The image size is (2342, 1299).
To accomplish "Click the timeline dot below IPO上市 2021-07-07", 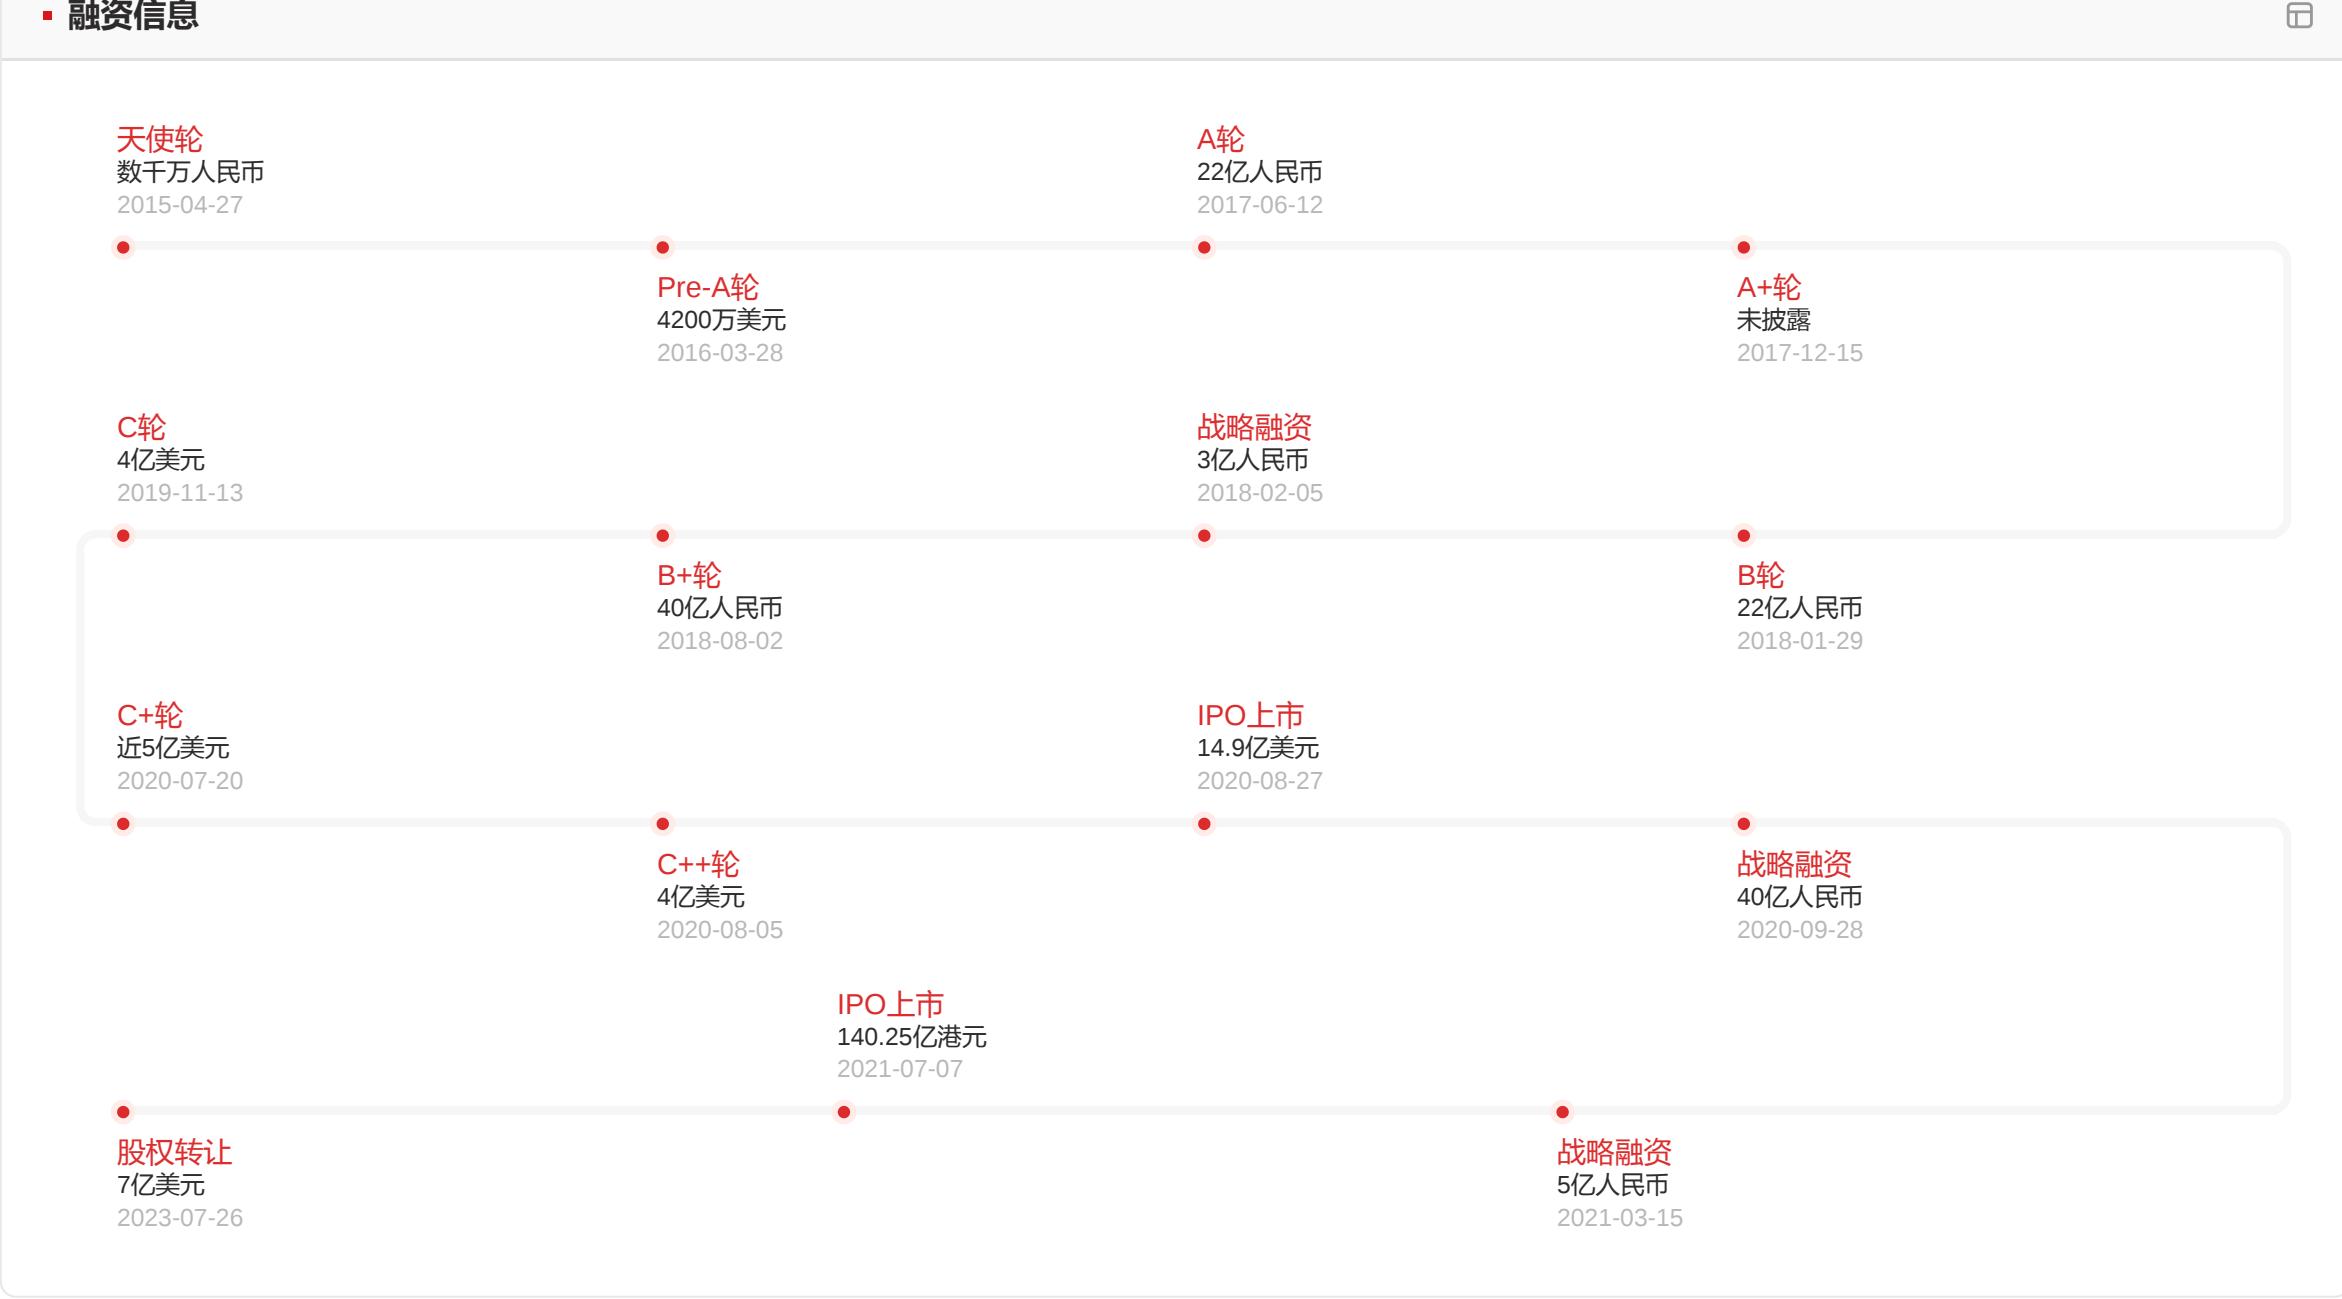I will (x=844, y=1112).
